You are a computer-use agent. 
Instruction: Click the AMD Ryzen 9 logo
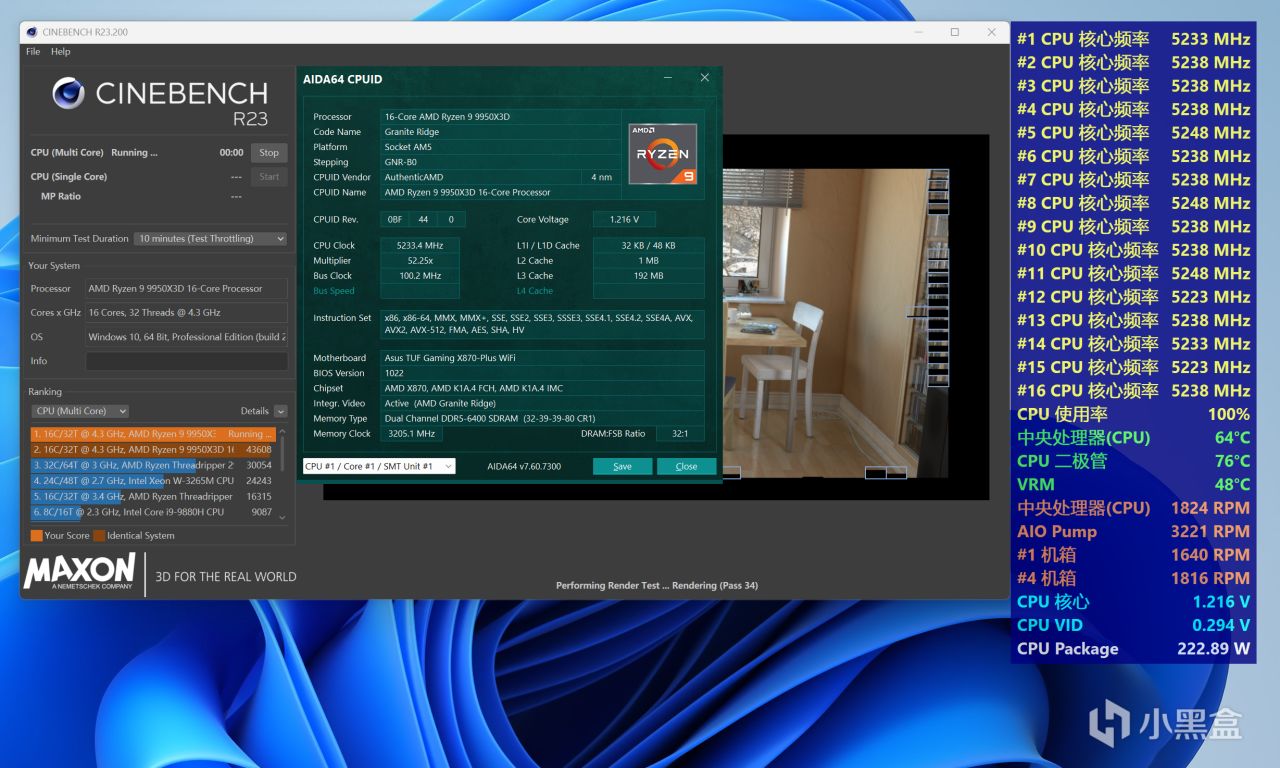click(x=662, y=154)
